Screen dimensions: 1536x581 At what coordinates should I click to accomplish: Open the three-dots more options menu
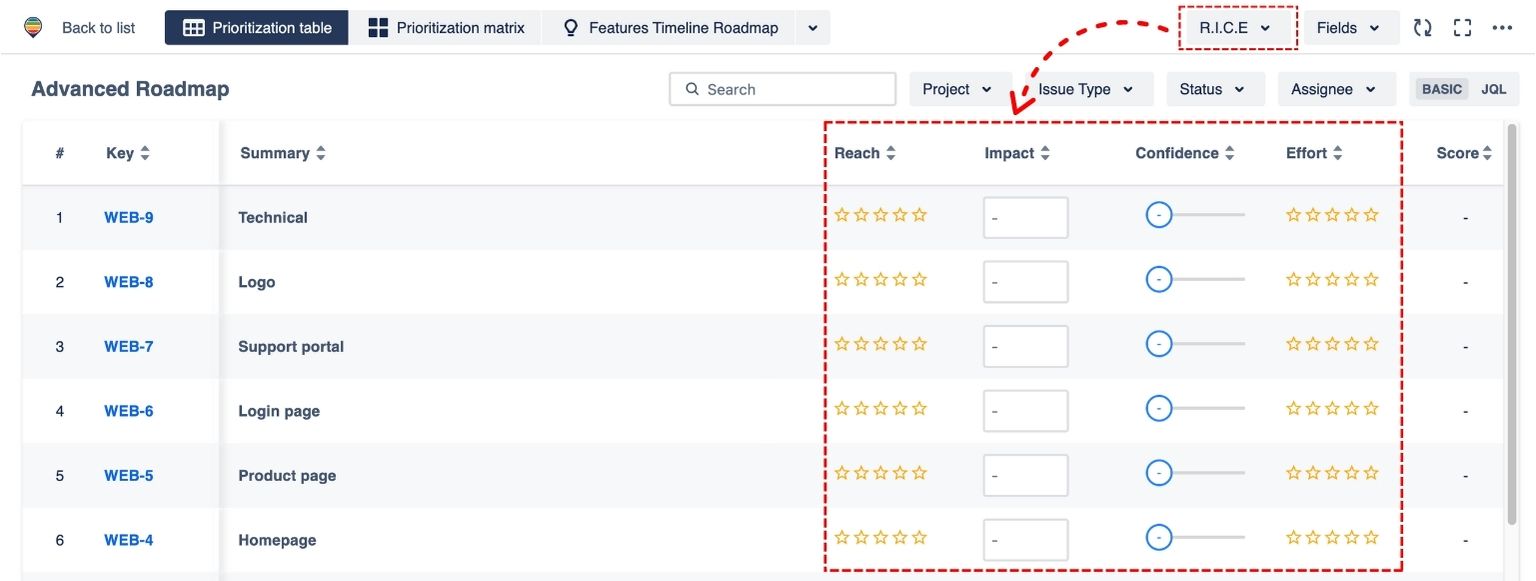(x=1502, y=28)
